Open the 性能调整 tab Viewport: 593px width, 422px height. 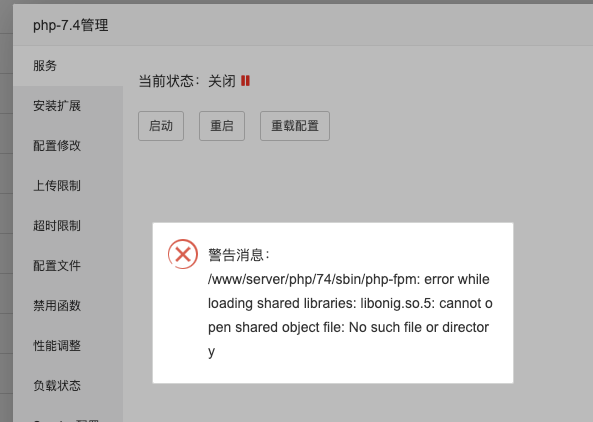click(68, 346)
